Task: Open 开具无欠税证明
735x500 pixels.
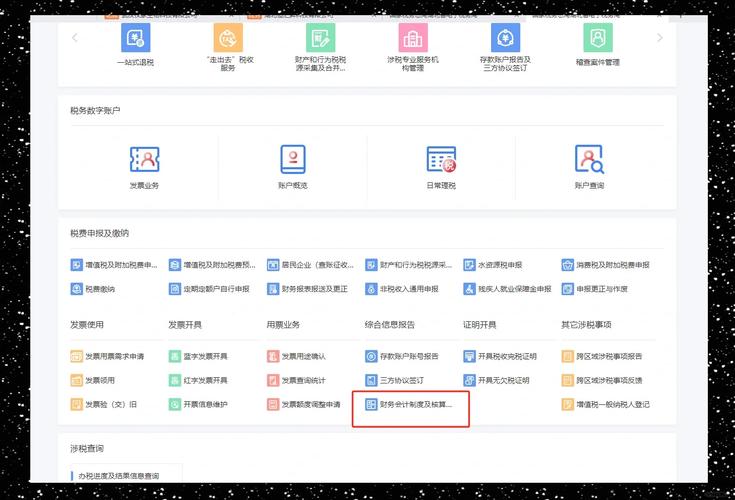Action: tap(496, 380)
